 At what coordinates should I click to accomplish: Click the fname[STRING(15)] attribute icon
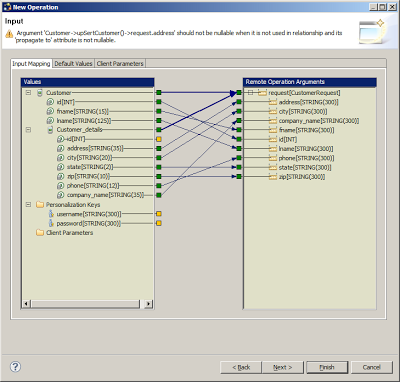(50, 111)
